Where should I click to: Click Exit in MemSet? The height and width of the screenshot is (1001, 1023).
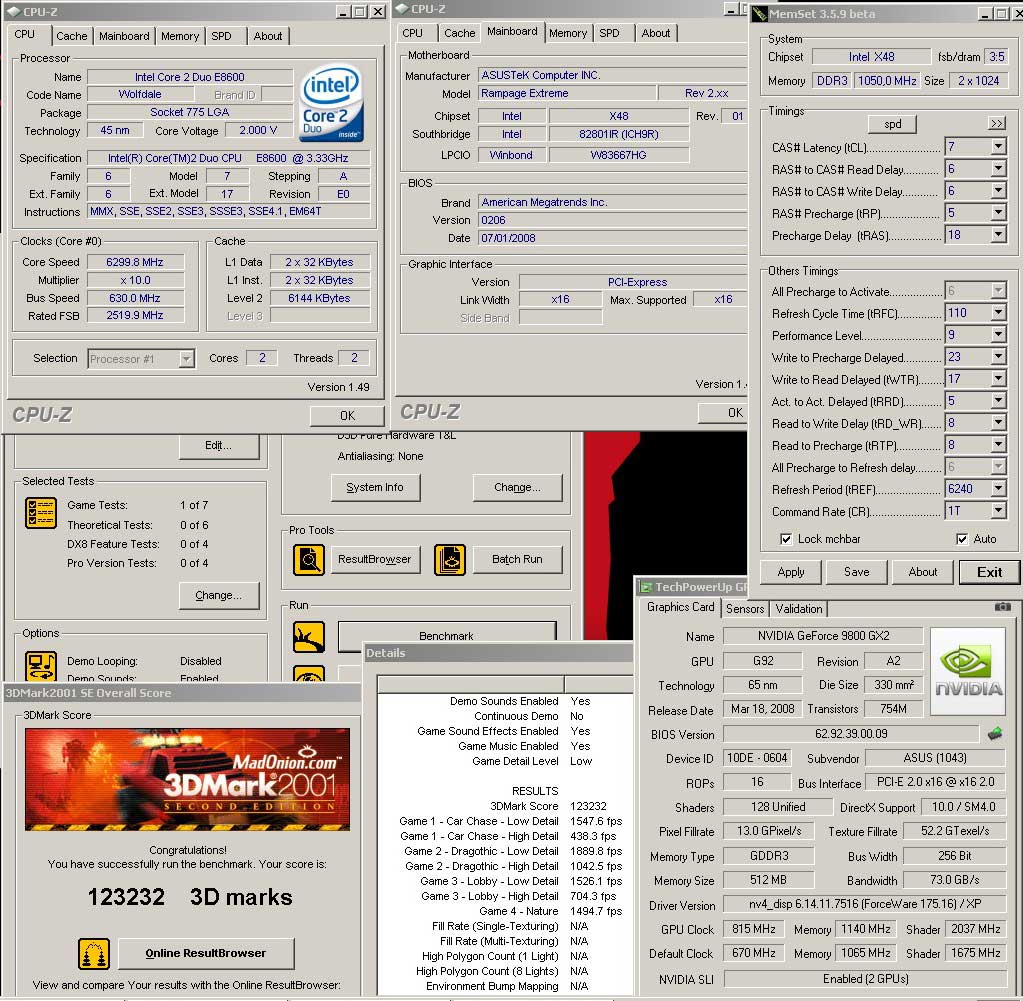pyautogui.click(x=990, y=572)
